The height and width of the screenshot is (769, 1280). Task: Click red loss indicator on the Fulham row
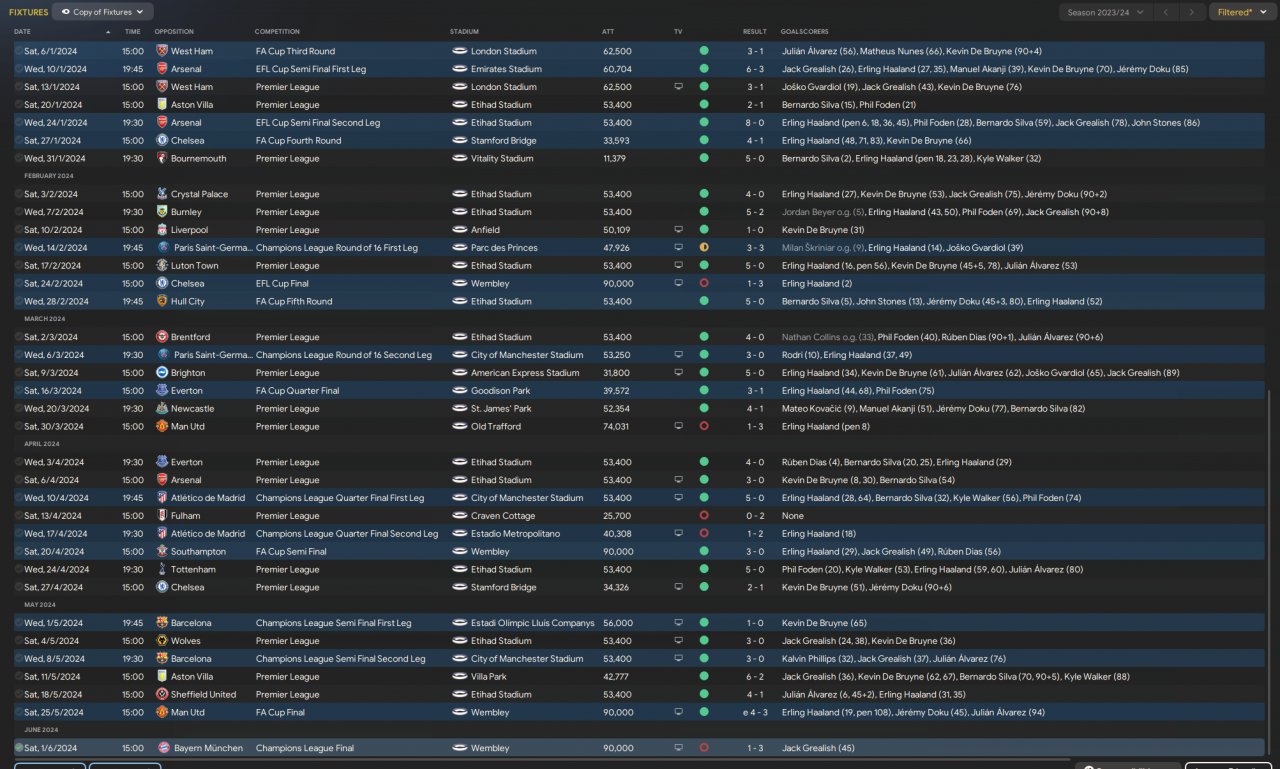(x=704, y=516)
